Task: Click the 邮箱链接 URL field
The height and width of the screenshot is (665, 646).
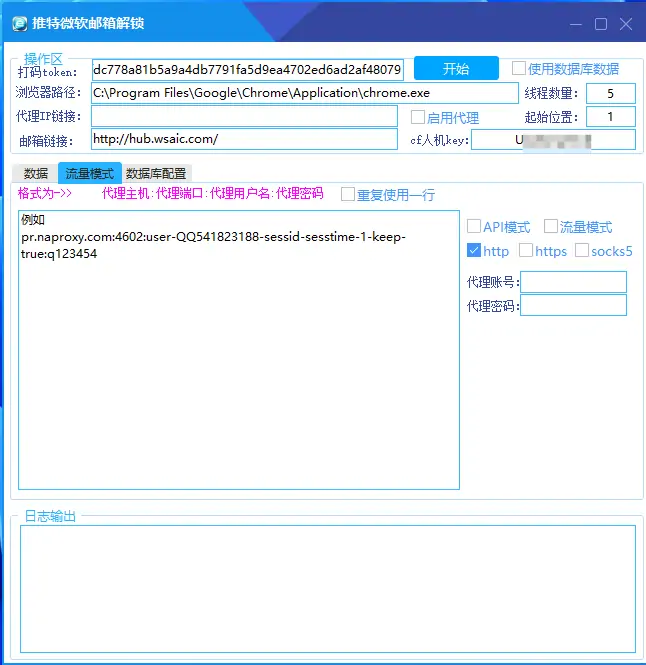Action: coord(244,139)
